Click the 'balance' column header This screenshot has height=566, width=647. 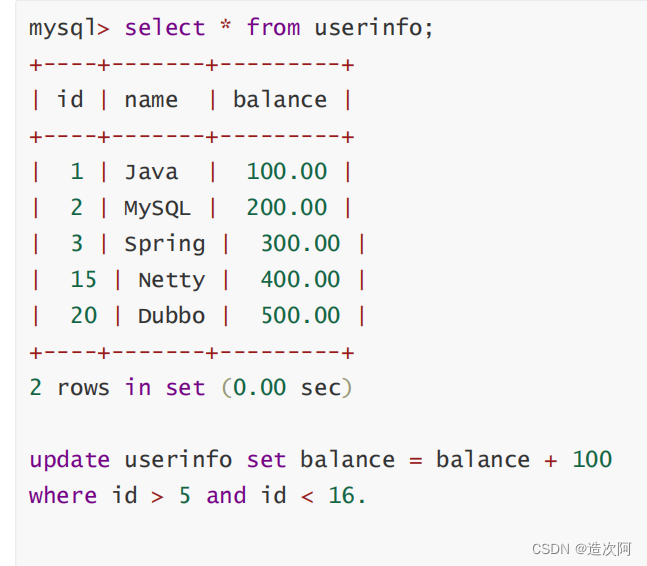pos(279,99)
